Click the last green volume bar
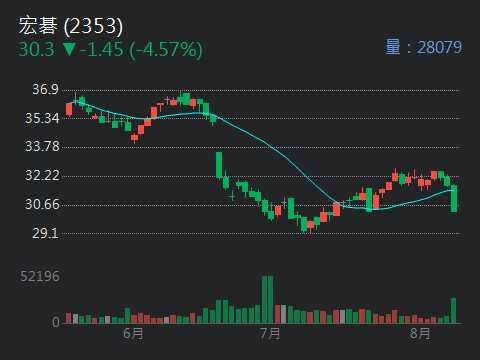The image size is (480, 360). pyautogui.click(x=453, y=310)
